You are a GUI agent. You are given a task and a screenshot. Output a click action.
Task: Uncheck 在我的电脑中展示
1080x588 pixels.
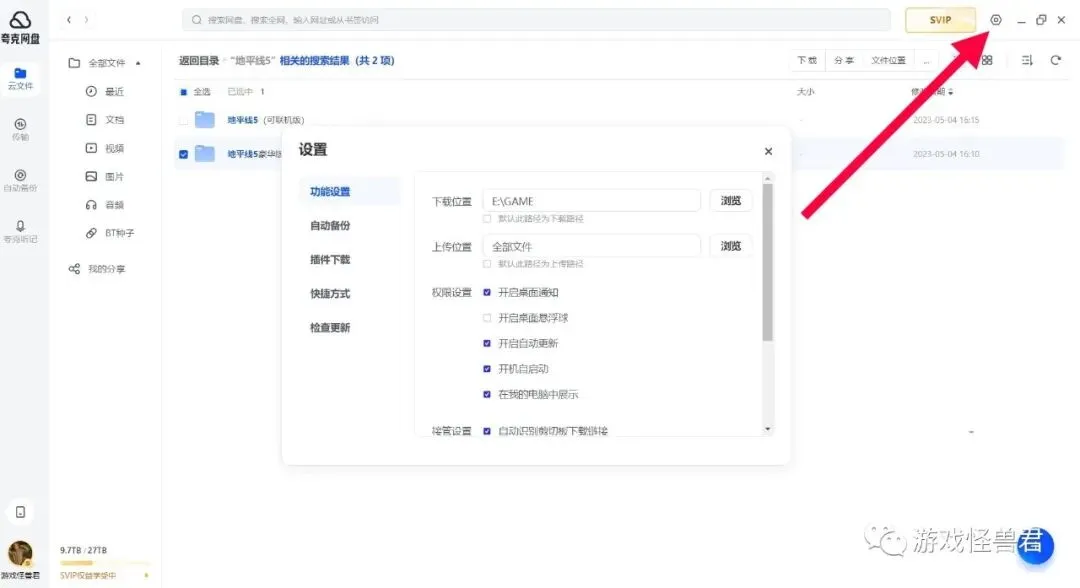click(487, 395)
